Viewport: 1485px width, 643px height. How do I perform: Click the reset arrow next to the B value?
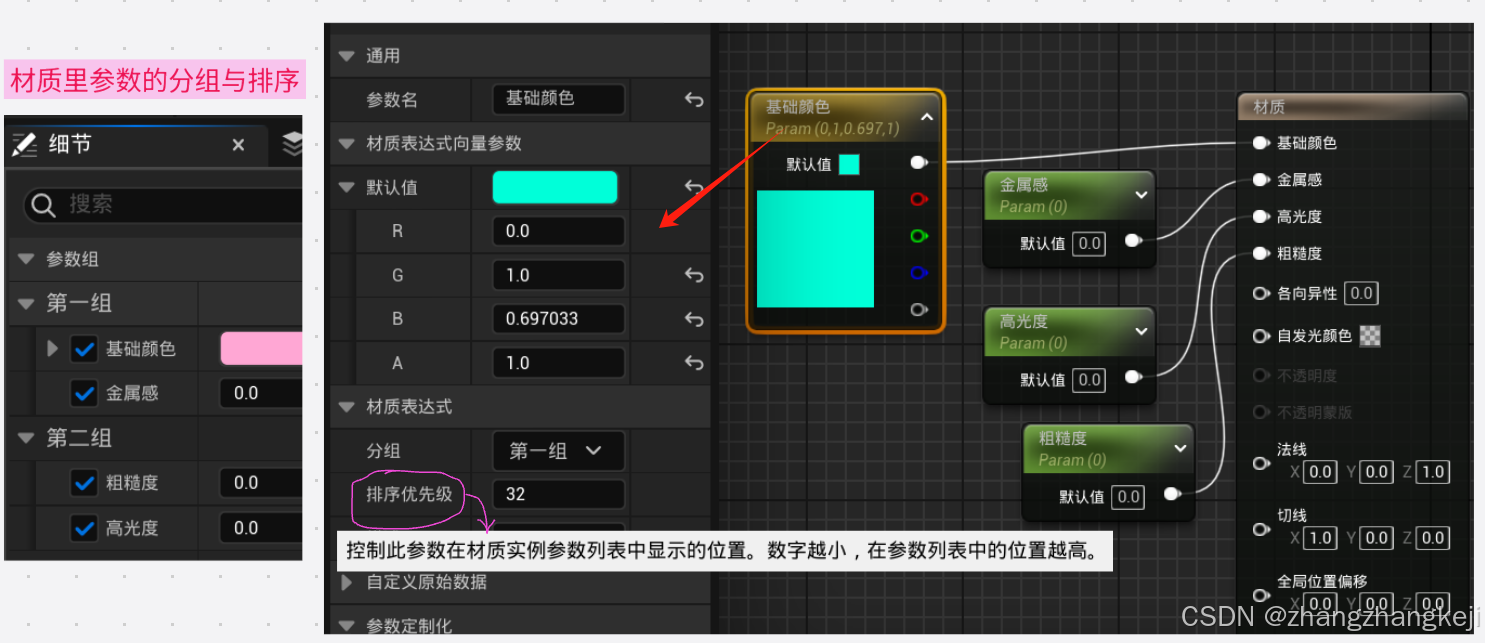[692, 318]
